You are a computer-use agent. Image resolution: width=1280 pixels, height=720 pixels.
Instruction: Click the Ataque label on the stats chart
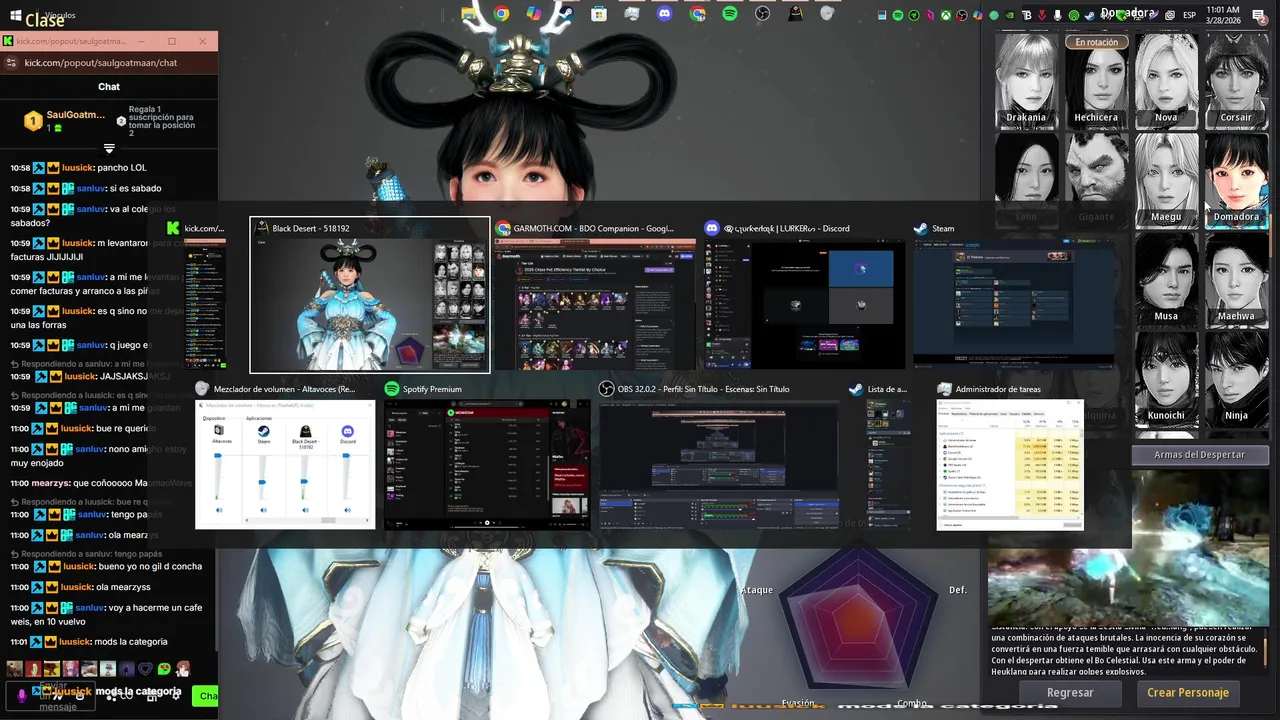[756, 590]
